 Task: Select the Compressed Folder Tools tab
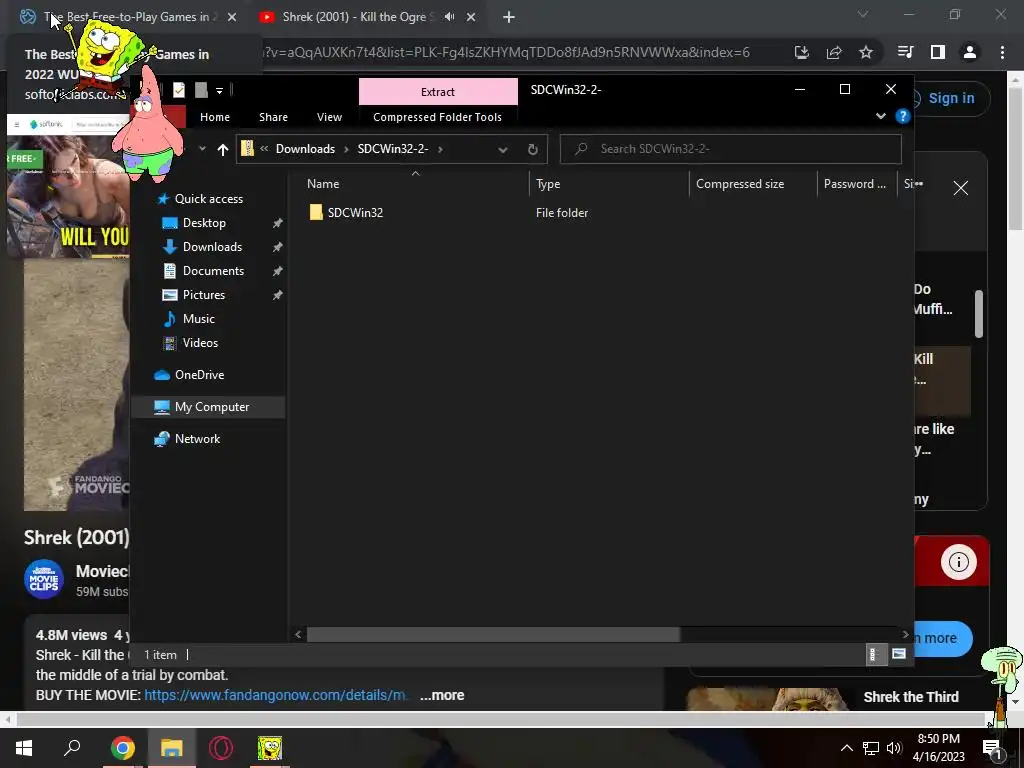point(438,117)
